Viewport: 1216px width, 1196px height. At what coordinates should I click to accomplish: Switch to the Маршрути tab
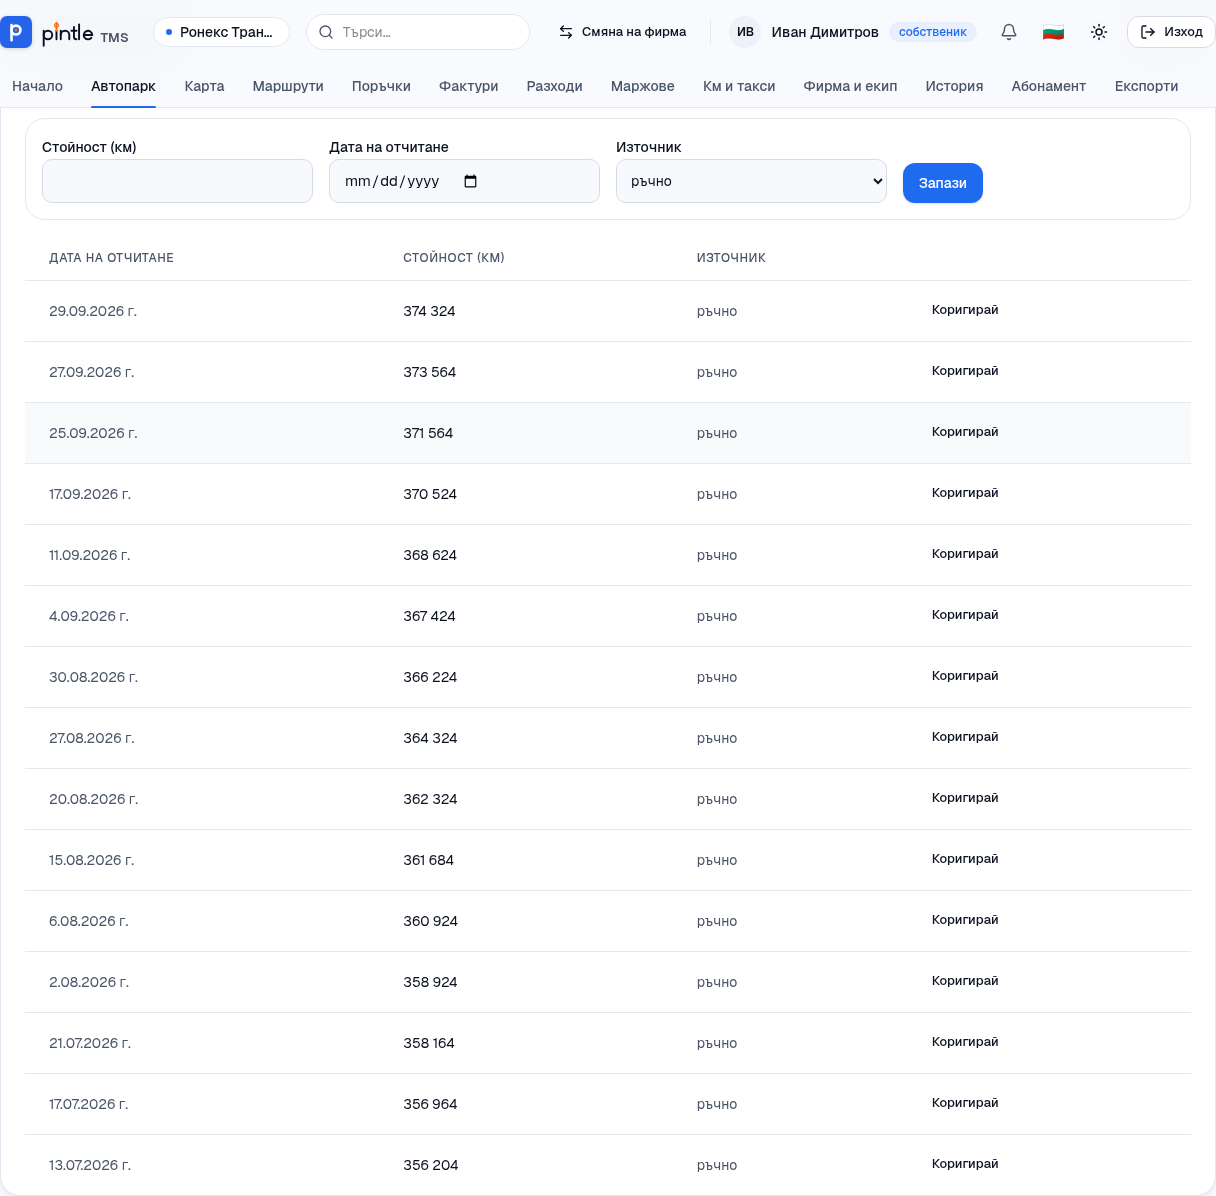click(x=288, y=86)
